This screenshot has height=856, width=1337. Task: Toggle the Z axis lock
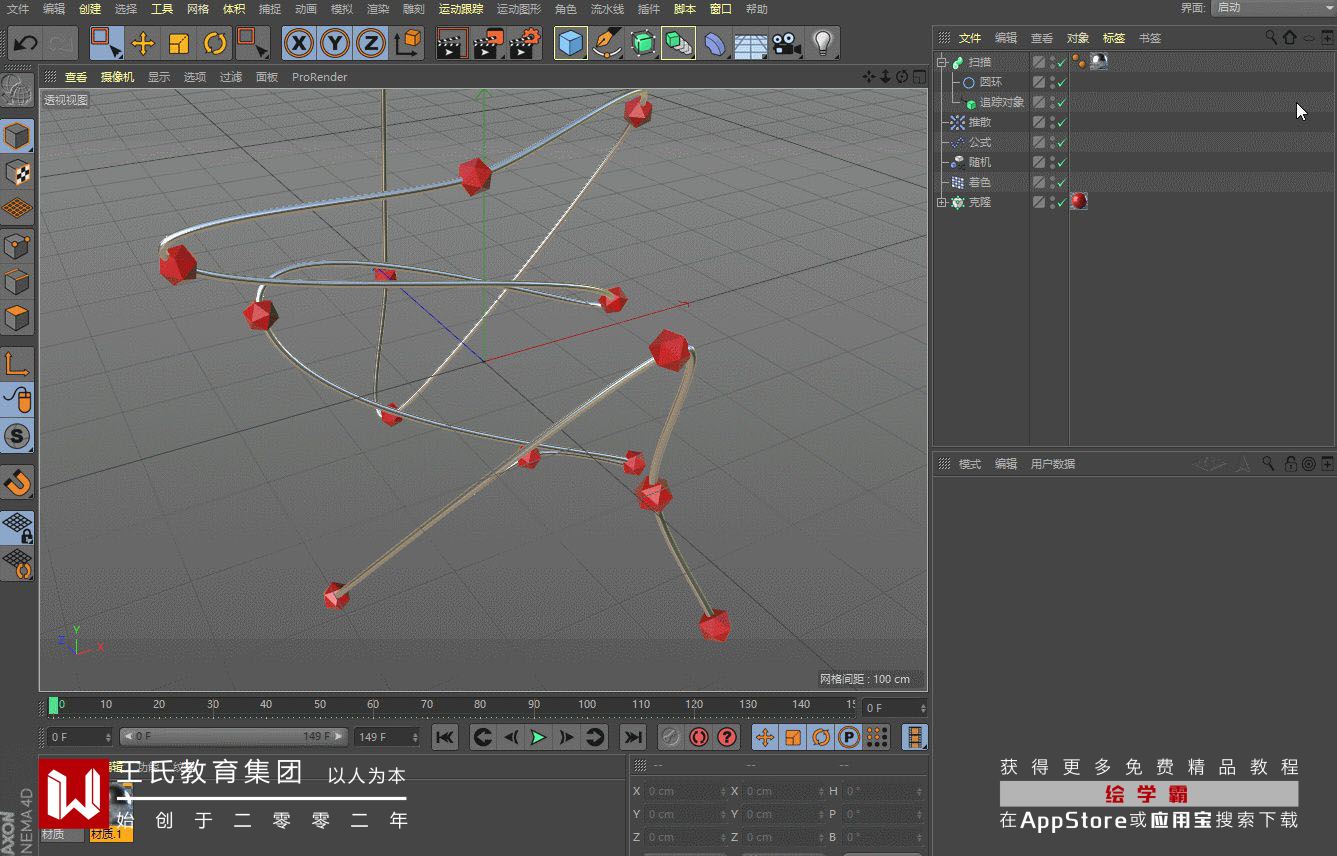pos(371,43)
